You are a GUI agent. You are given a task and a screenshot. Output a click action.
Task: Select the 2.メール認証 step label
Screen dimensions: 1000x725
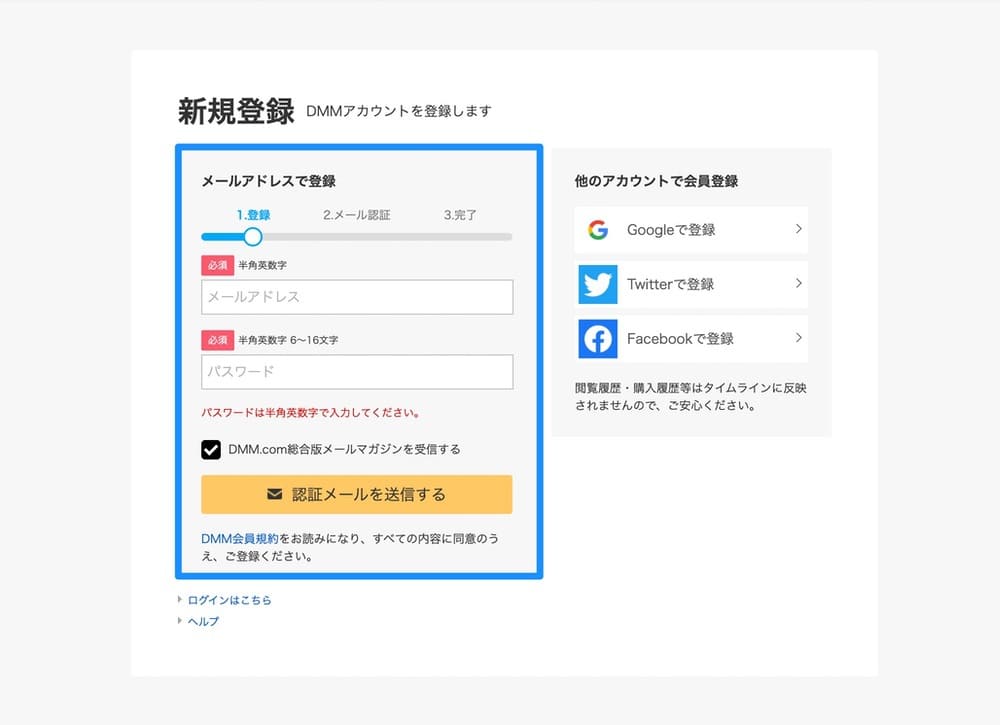tap(356, 215)
